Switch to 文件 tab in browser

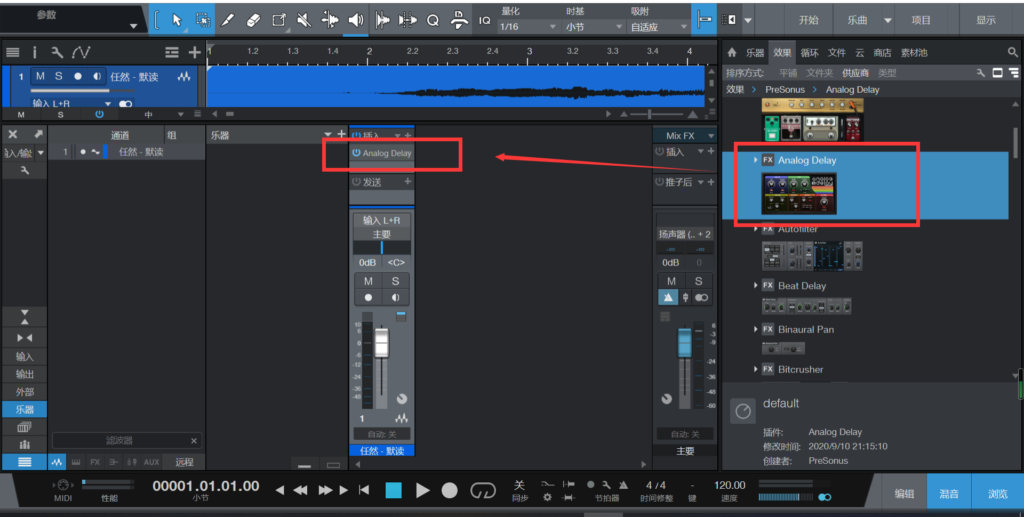[837, 53]
